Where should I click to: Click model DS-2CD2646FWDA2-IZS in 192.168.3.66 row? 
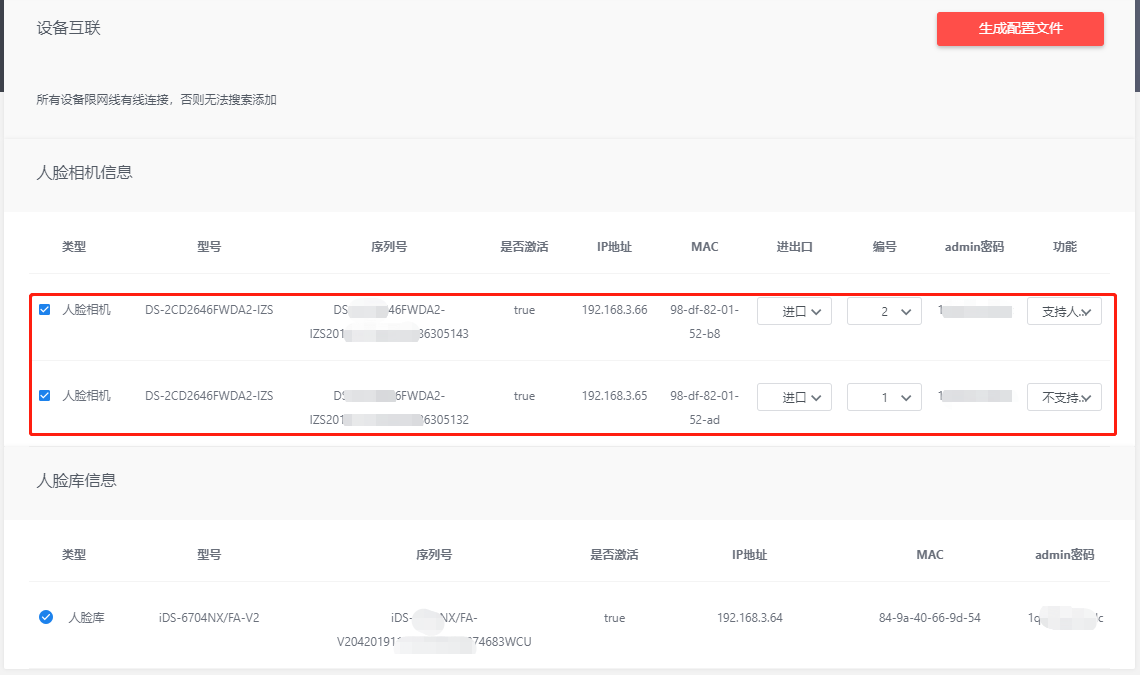(x=209, y=310)
